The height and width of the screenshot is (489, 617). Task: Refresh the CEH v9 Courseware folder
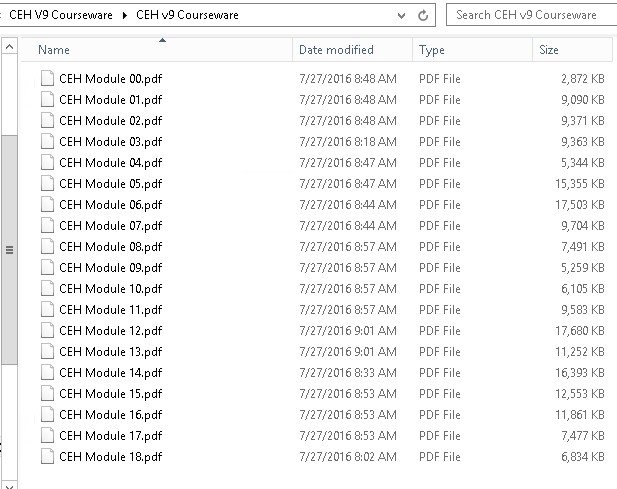tap(423, 15)
